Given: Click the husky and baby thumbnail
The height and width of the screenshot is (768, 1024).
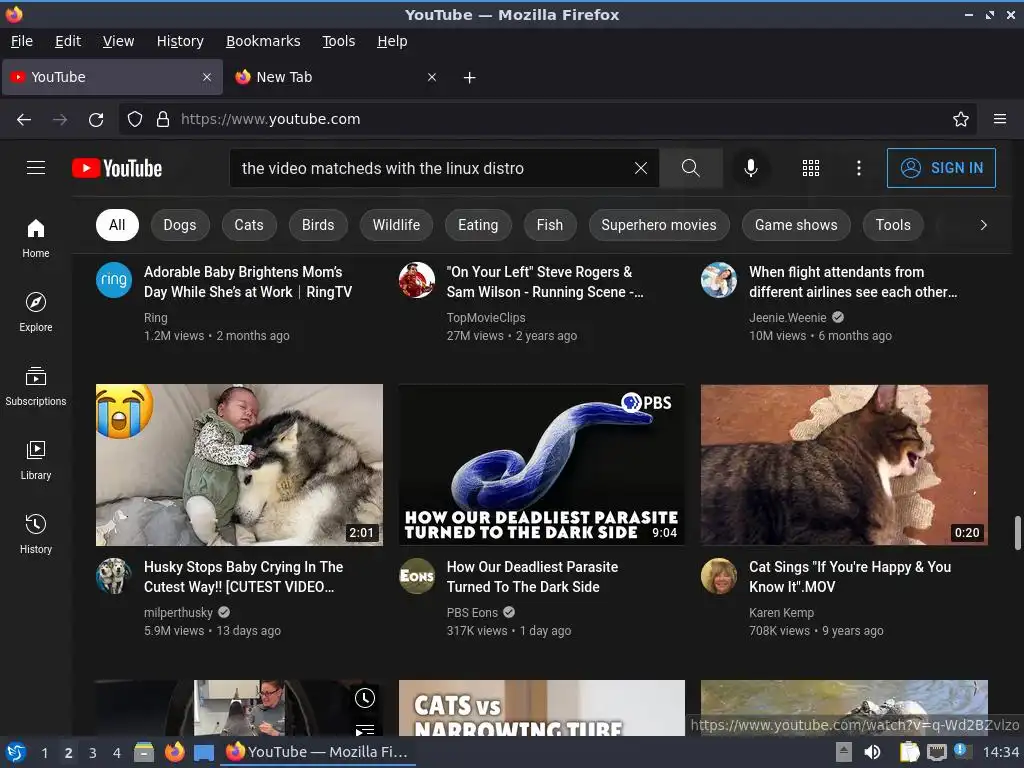Looking at the screenshot, I should coord(239,464).
